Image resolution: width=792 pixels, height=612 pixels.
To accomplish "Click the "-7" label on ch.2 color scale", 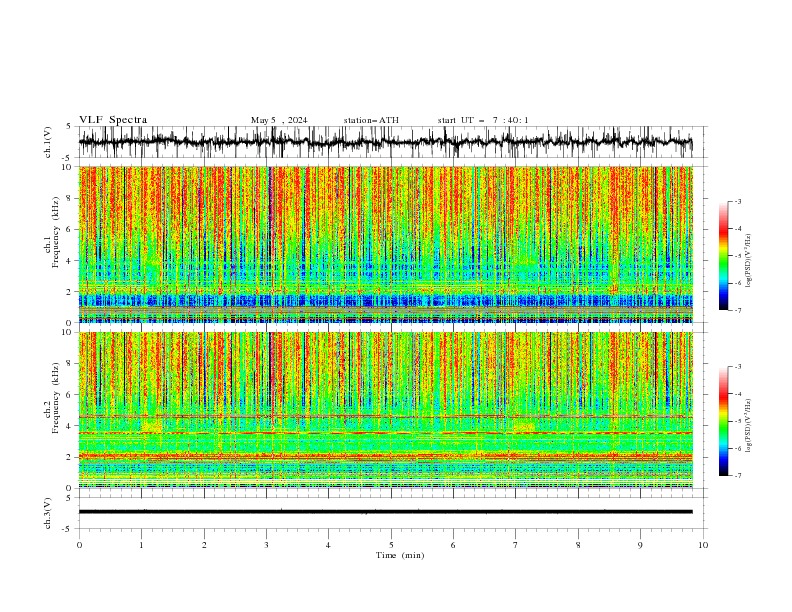I will 738,475.
